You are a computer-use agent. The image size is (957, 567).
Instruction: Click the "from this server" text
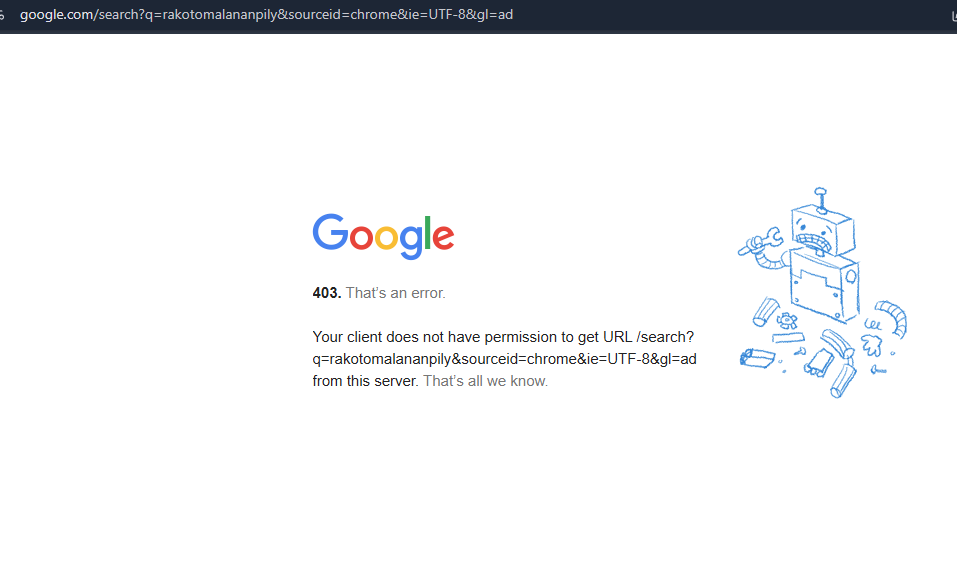point(364,381)
